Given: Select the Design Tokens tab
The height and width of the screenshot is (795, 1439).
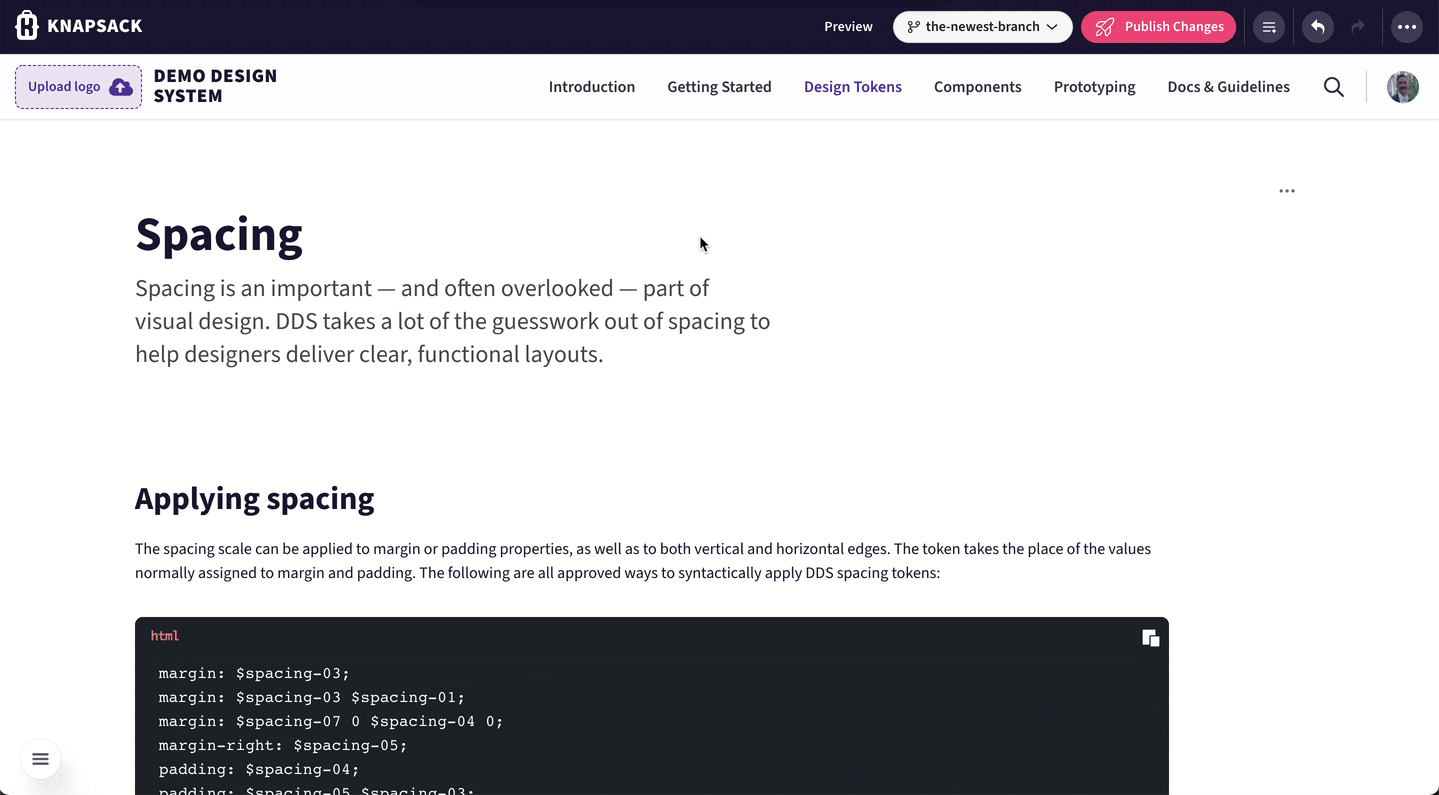Looking at the screenshot, I should click(852, 87).
